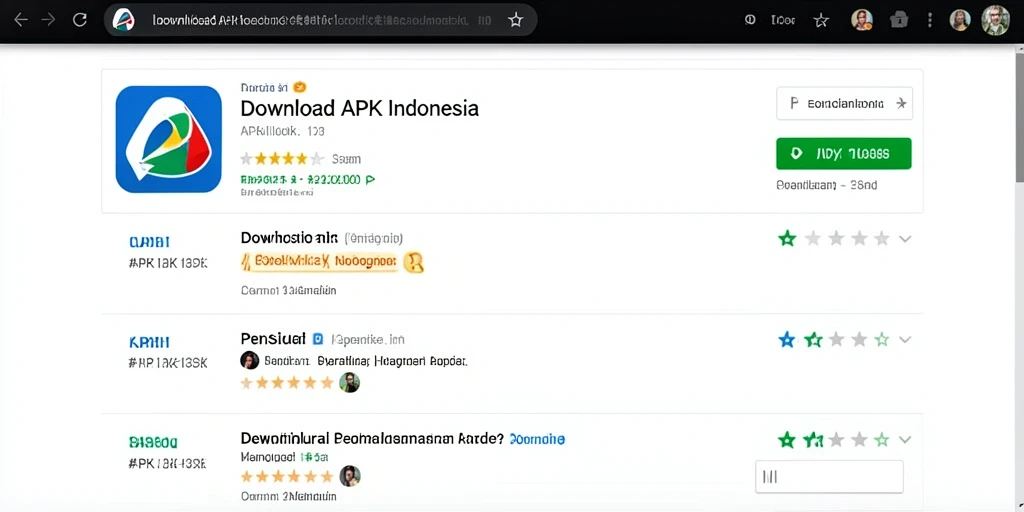Image resolution: width=1024 pixels, height=512 pixels.
Task: Click the star icon right of the address bar
Action: (x=821, y=20)
